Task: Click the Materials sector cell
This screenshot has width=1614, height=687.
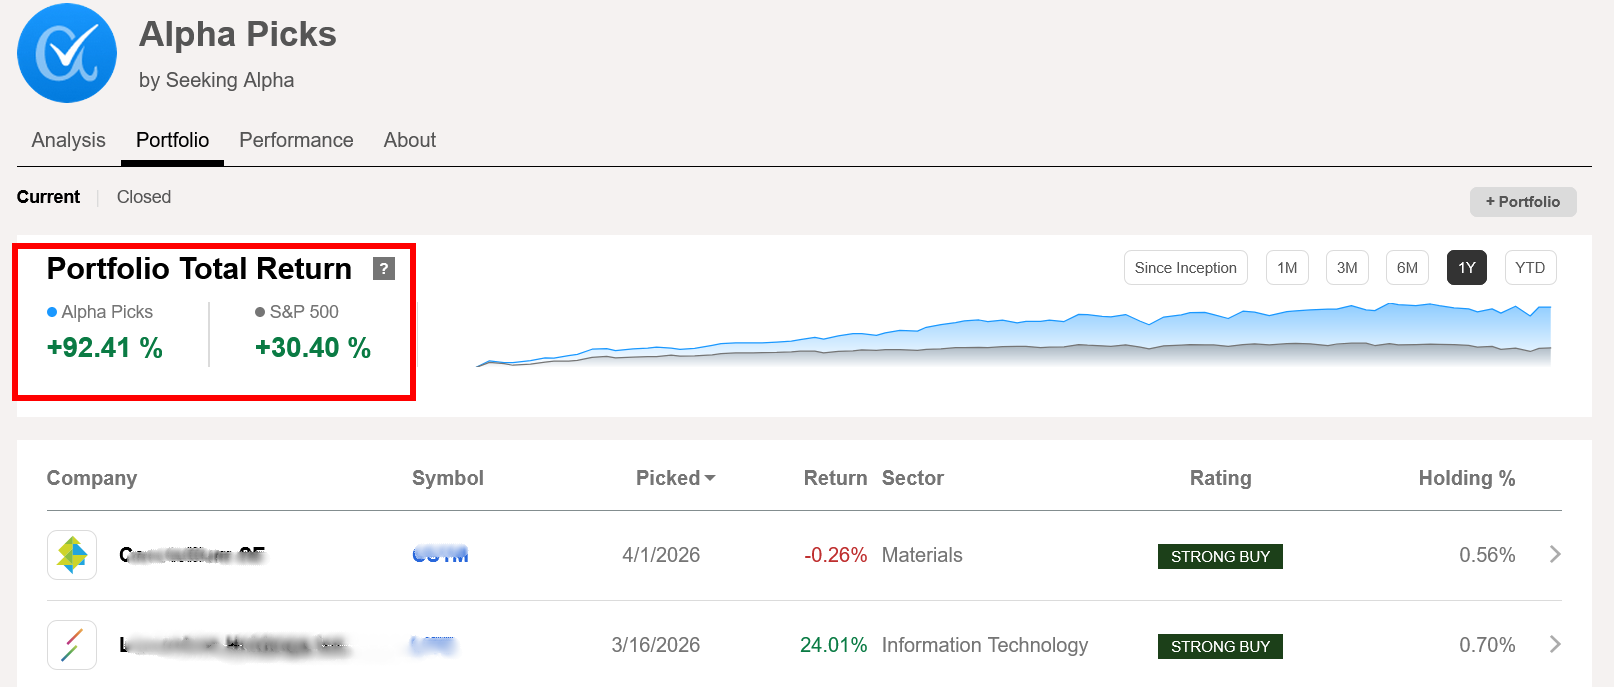Action: pos(922,555)
